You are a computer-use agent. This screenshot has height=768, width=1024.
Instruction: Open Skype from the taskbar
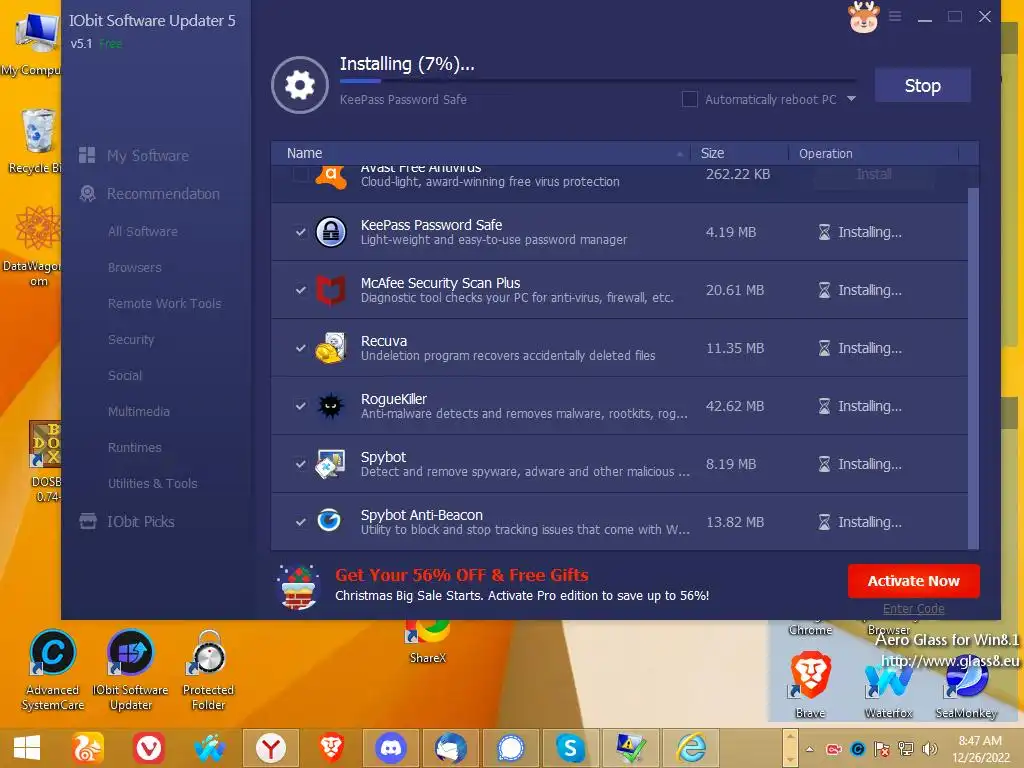point(571,748)
